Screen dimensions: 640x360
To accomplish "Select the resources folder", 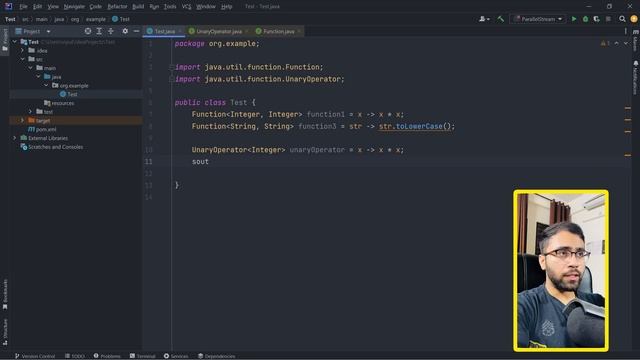I will (59, 103).
